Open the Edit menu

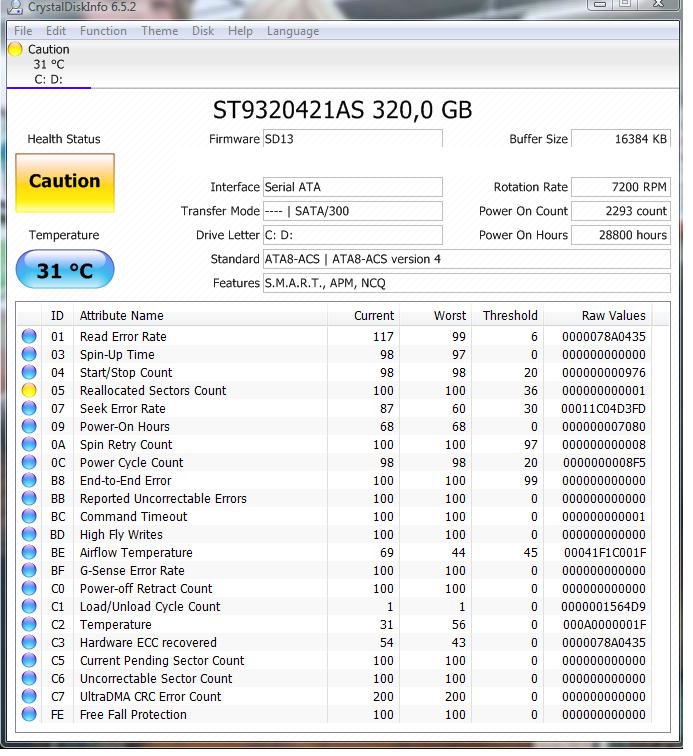56,31
